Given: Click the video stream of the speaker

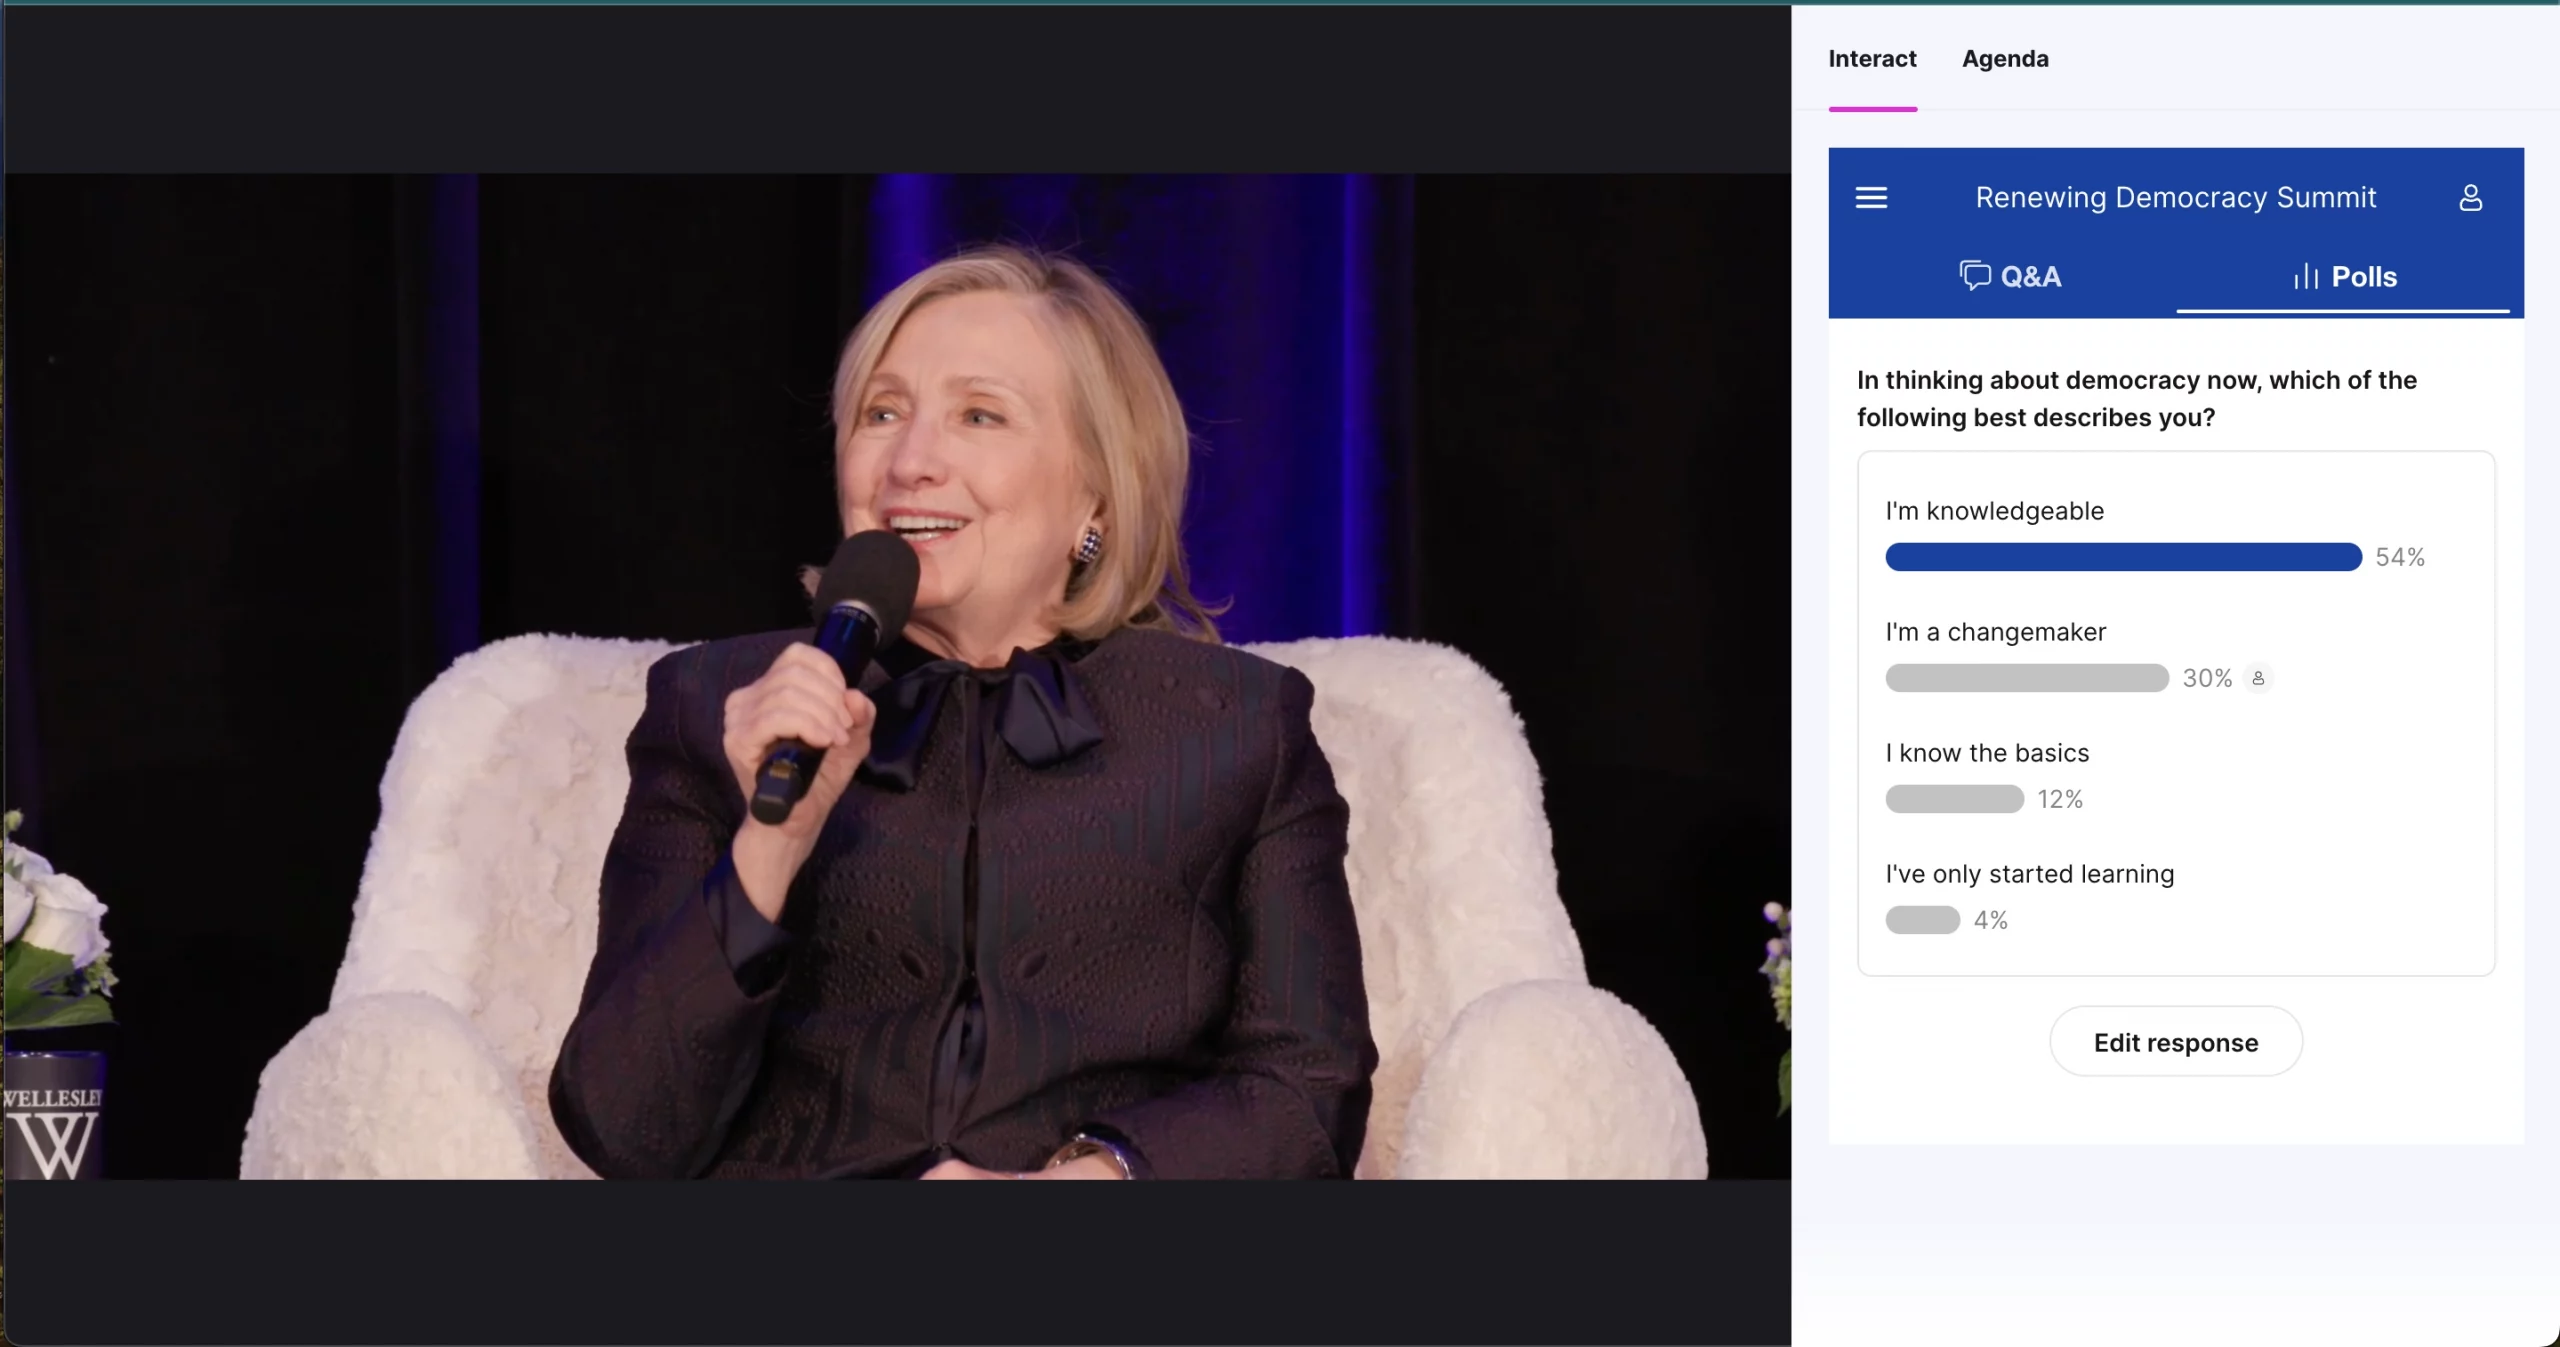Looking at the screenshot, I should tap(897, 676).
